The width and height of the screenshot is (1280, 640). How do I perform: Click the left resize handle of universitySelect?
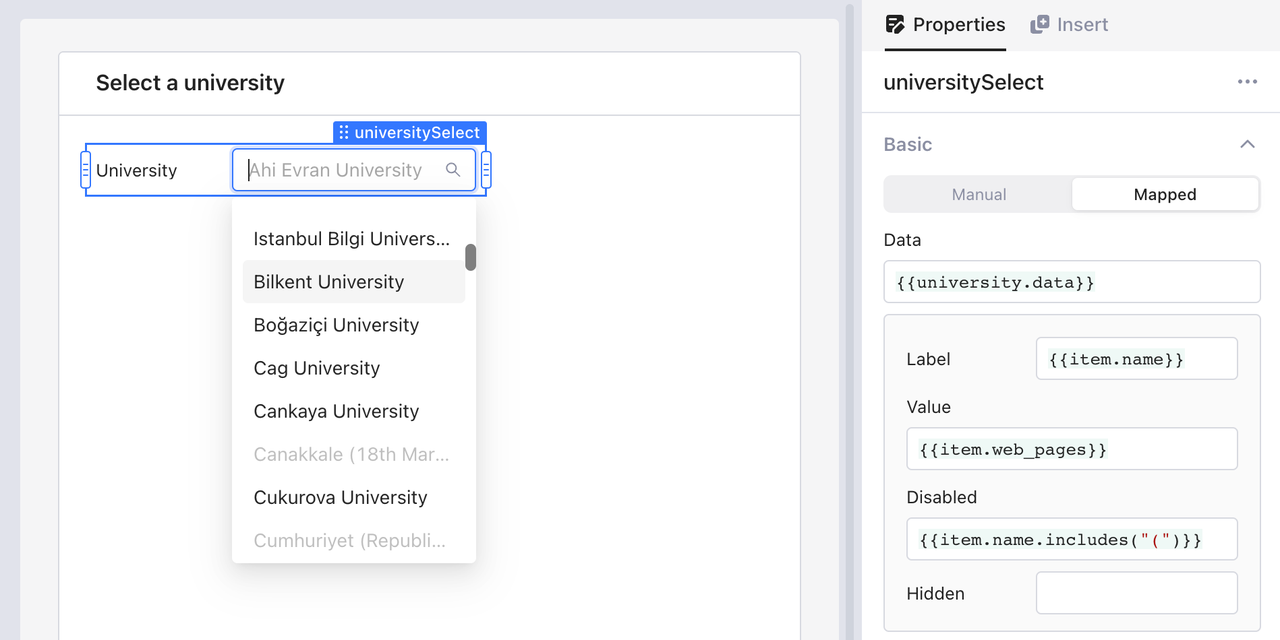pyautogui.click(x=86, y=170)
